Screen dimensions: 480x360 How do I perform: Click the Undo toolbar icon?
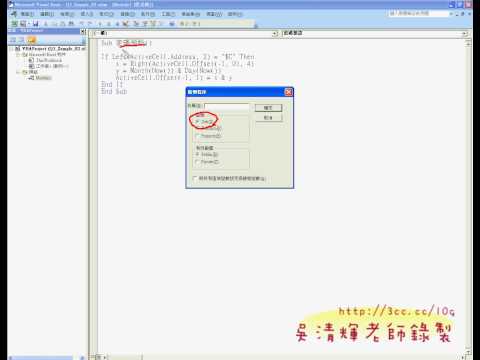(82, 24)
